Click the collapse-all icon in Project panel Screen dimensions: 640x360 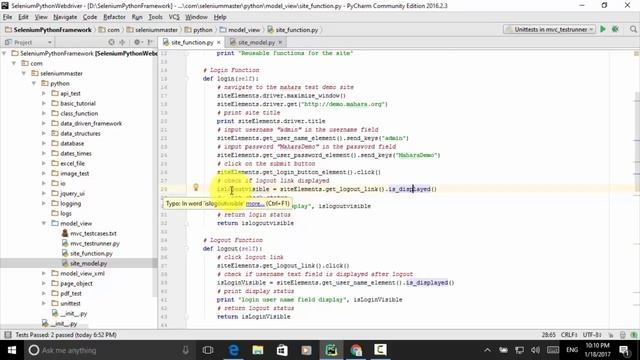122,42
